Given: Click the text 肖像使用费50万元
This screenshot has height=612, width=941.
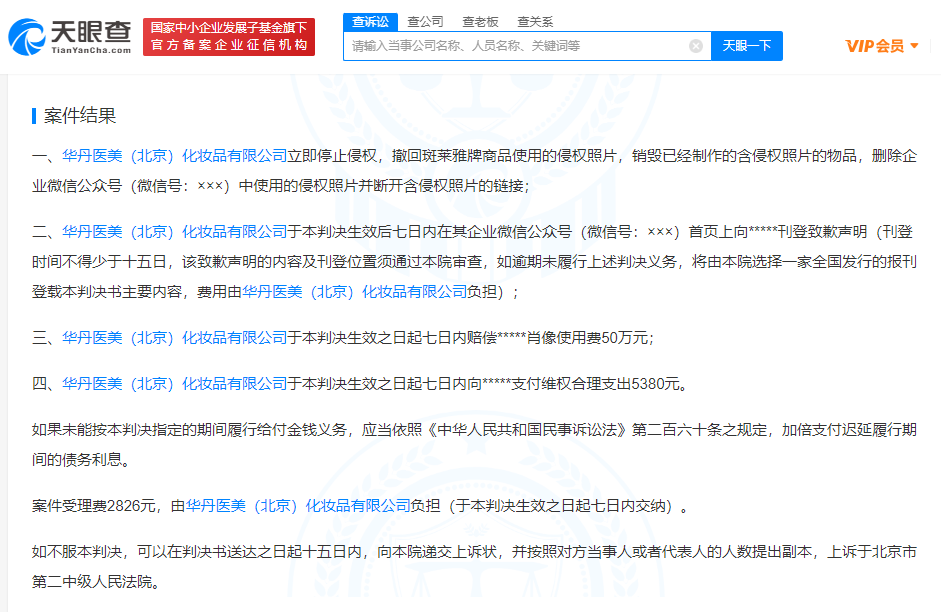Looking at the screenshot, I should tap(587, 338).
